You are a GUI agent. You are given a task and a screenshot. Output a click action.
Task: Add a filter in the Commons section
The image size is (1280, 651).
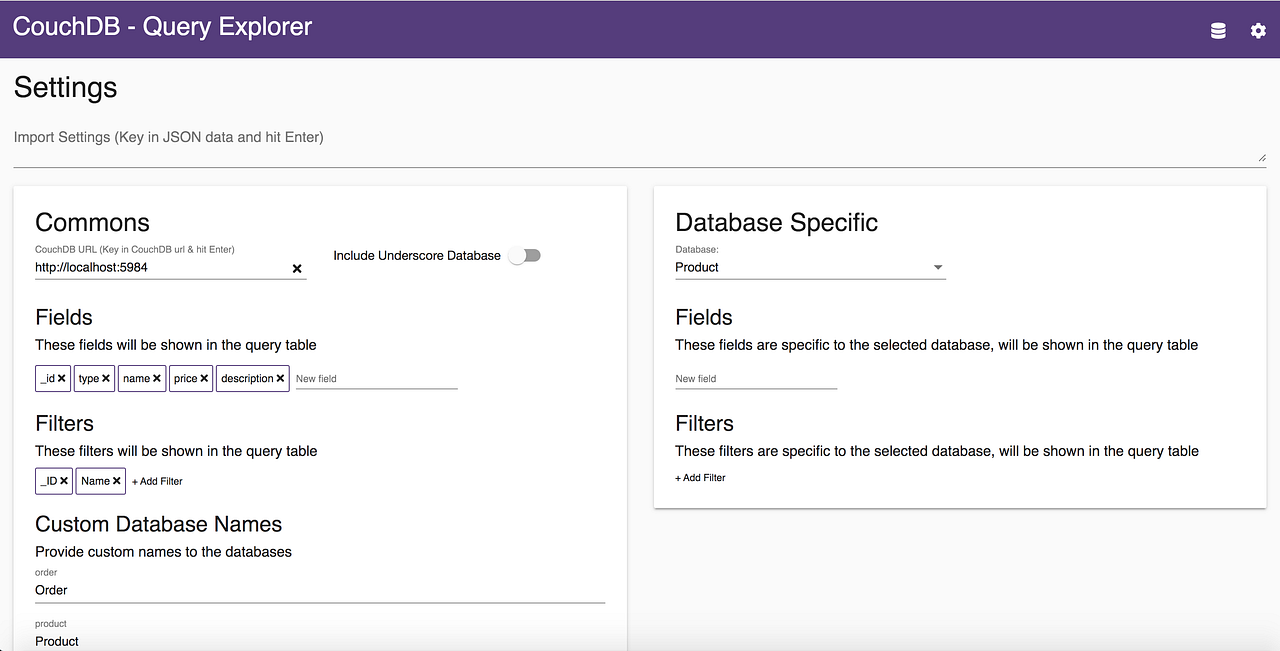pos(157,481)
